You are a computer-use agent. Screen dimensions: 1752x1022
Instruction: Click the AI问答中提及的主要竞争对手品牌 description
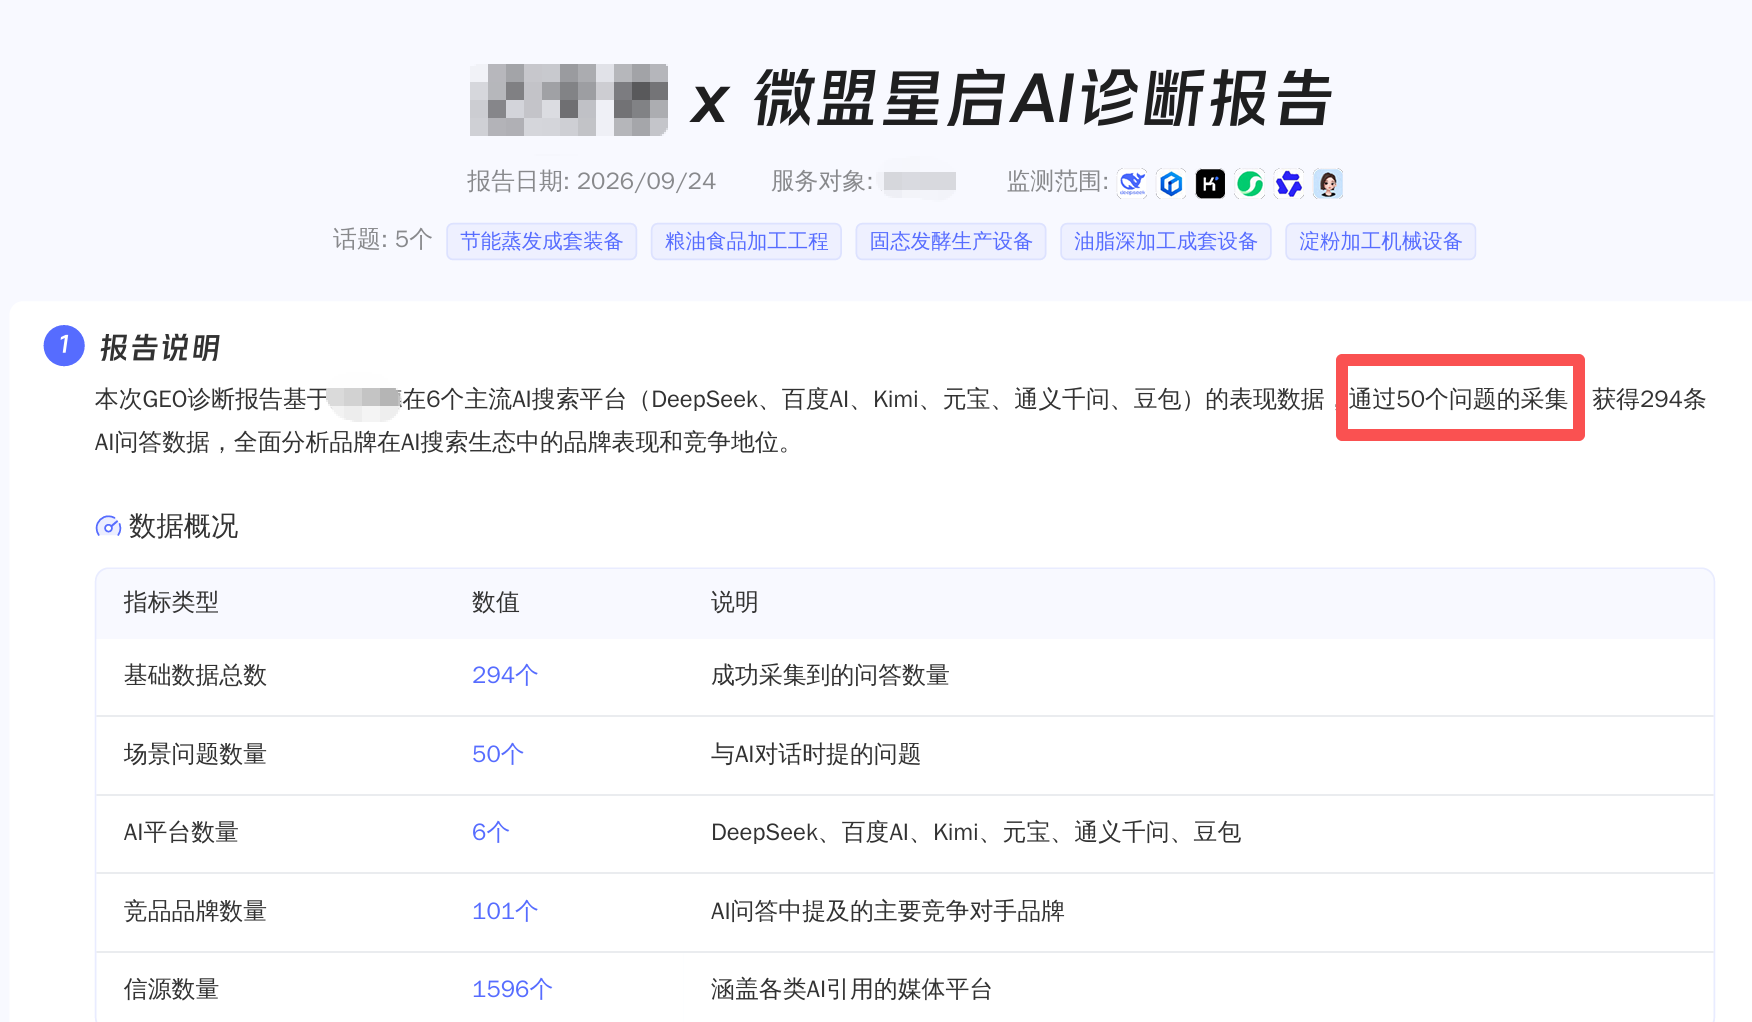(x=888, y=911)
